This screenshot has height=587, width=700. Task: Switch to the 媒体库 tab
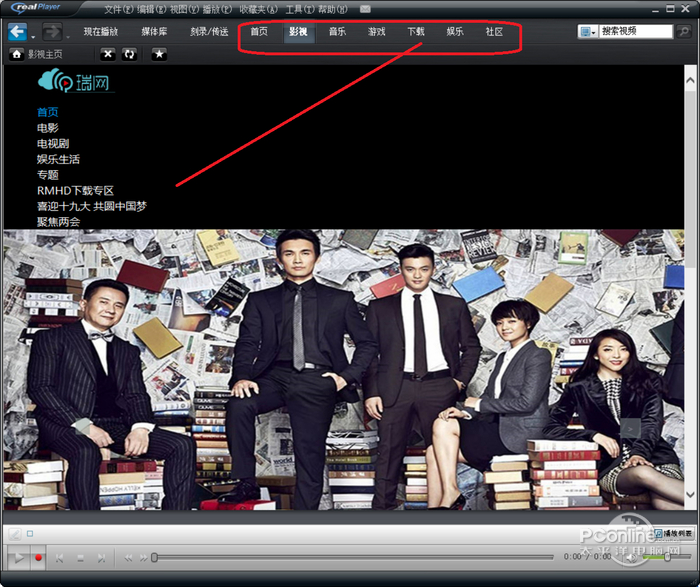154,32
